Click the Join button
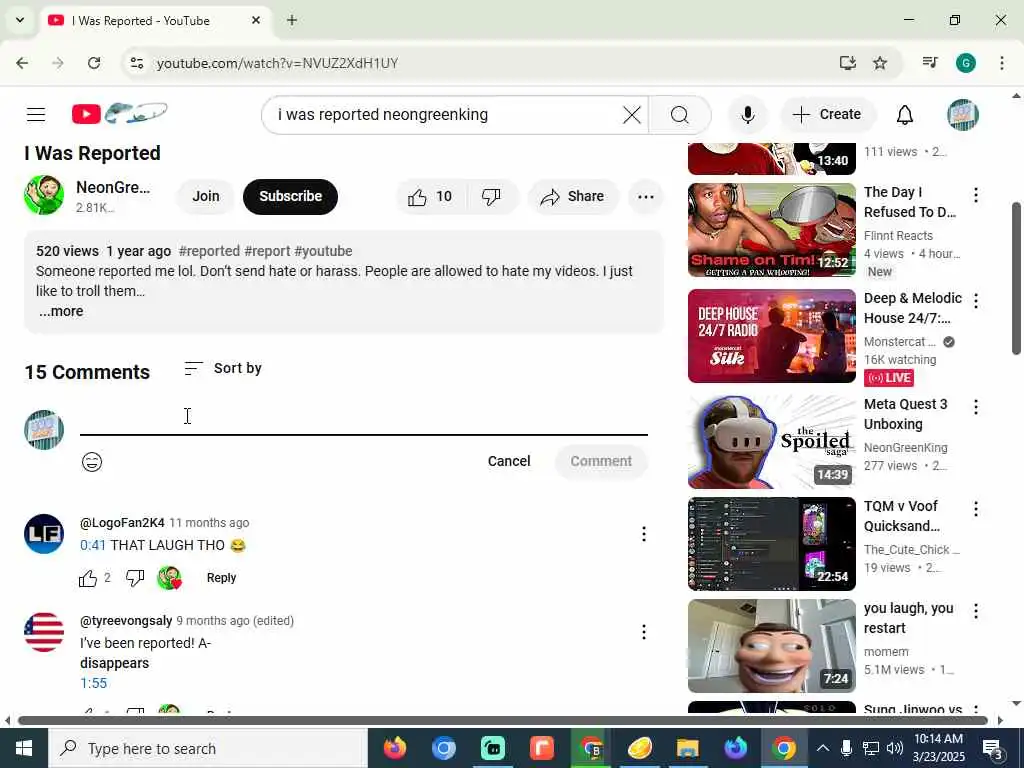Image resolution: width=1024 pixels, height=768 pixels. pyautogui.click(x=206, y=197)
